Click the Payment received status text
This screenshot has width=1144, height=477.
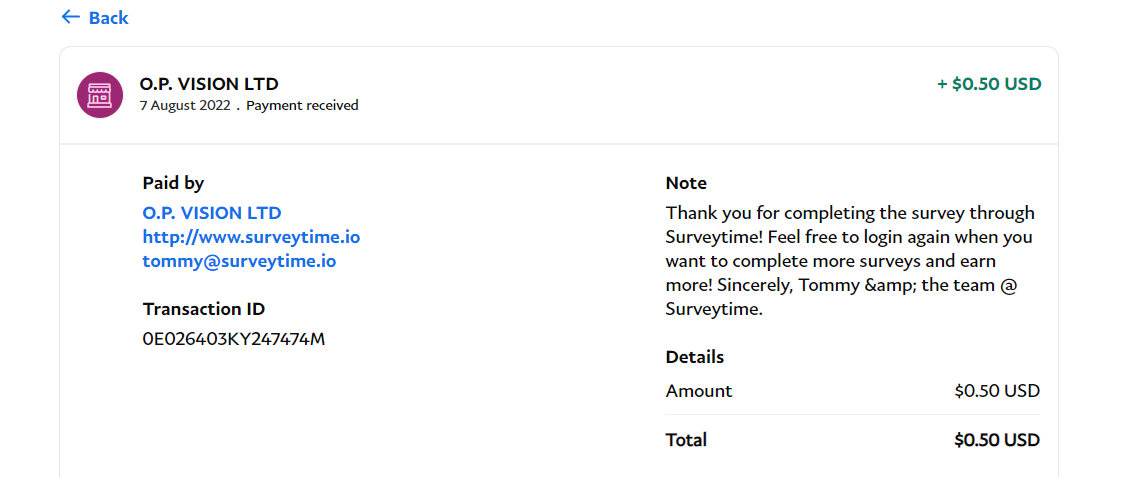tap(302, 105)
